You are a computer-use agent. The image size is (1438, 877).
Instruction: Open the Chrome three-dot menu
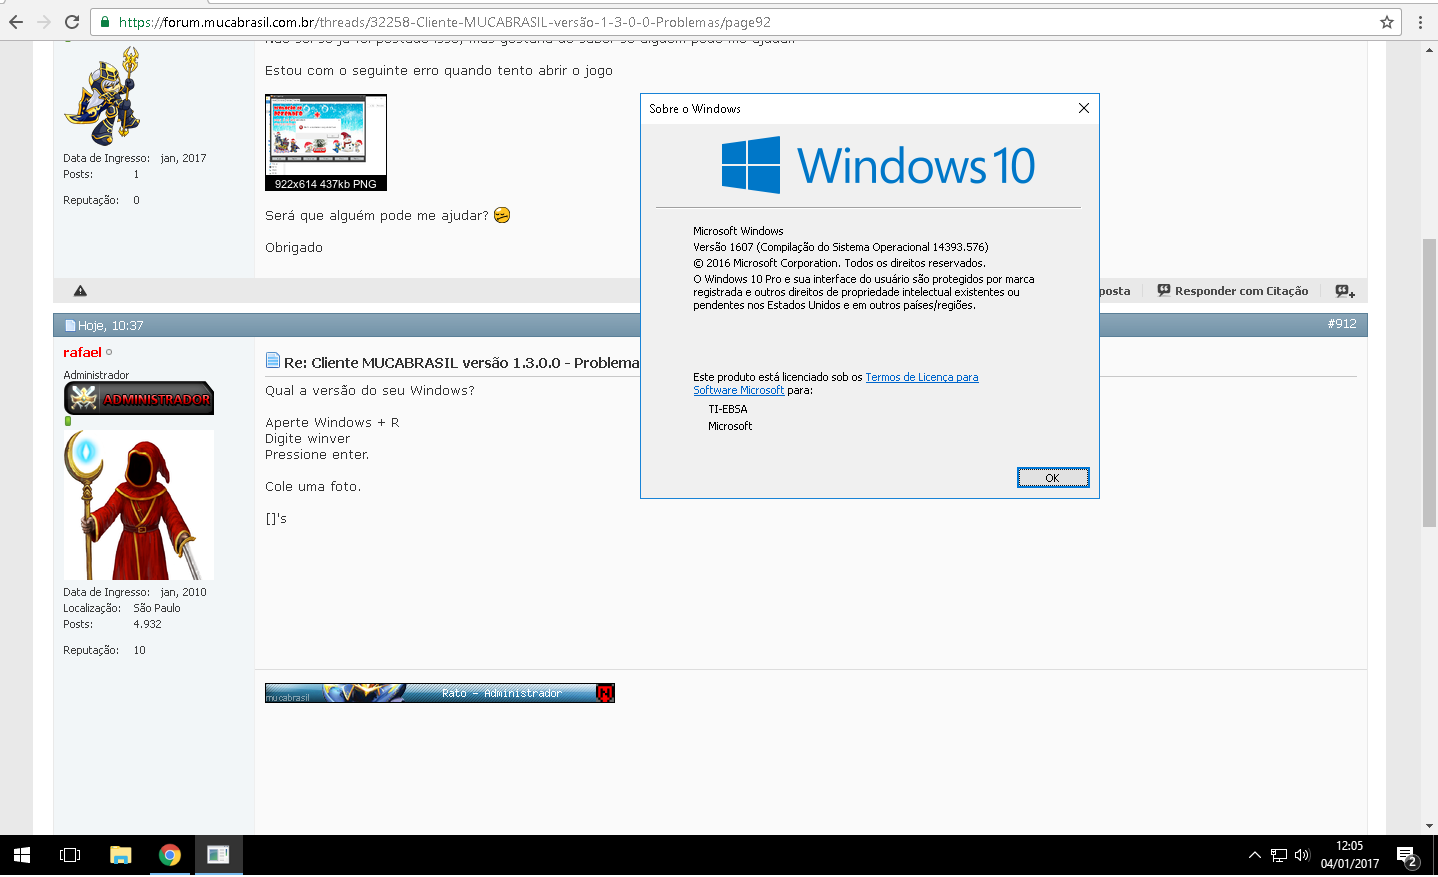(x=1420, y=22)
